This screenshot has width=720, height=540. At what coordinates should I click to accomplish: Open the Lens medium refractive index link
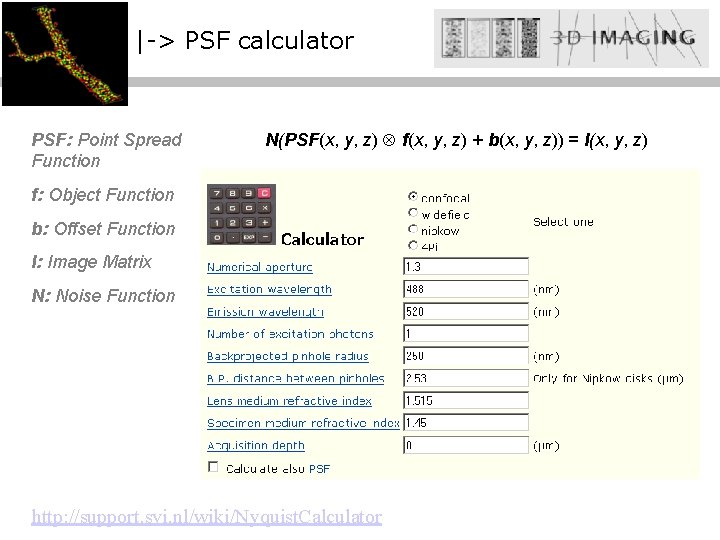click(x=289, y=401)
